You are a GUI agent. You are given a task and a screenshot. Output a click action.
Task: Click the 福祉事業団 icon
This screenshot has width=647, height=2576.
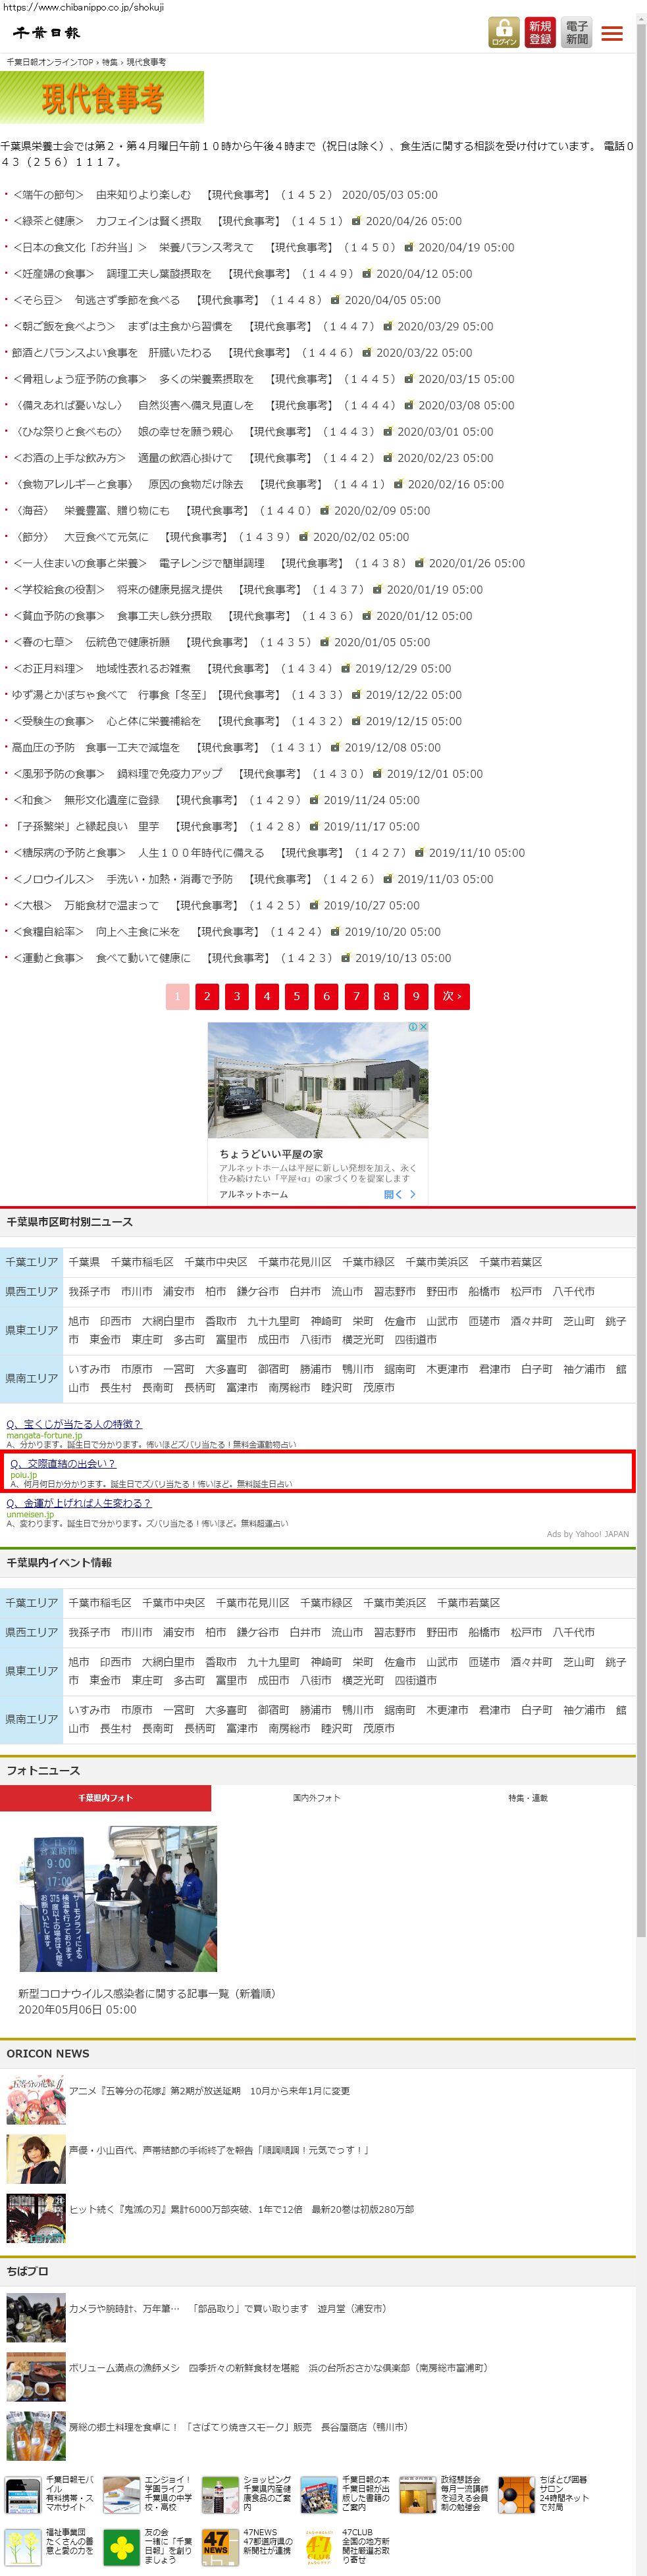tap(23, 2546)
